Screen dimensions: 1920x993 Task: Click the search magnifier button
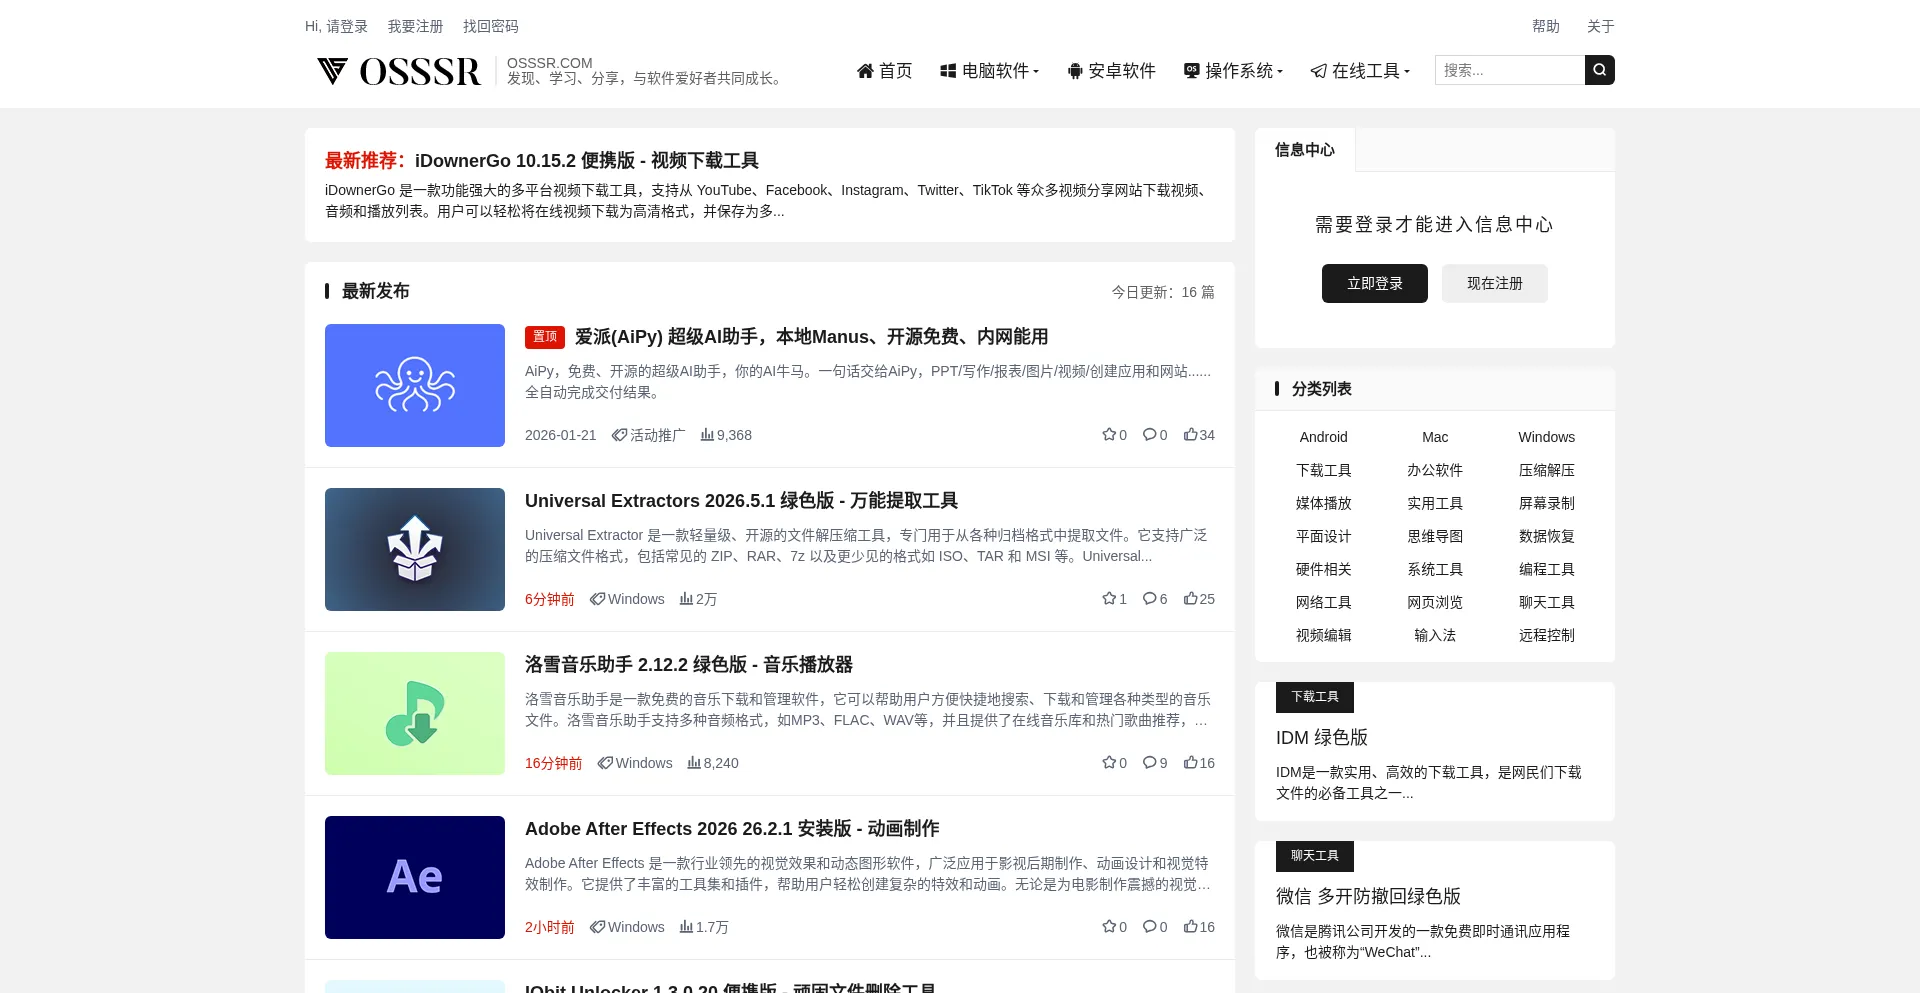point(1599,70)
